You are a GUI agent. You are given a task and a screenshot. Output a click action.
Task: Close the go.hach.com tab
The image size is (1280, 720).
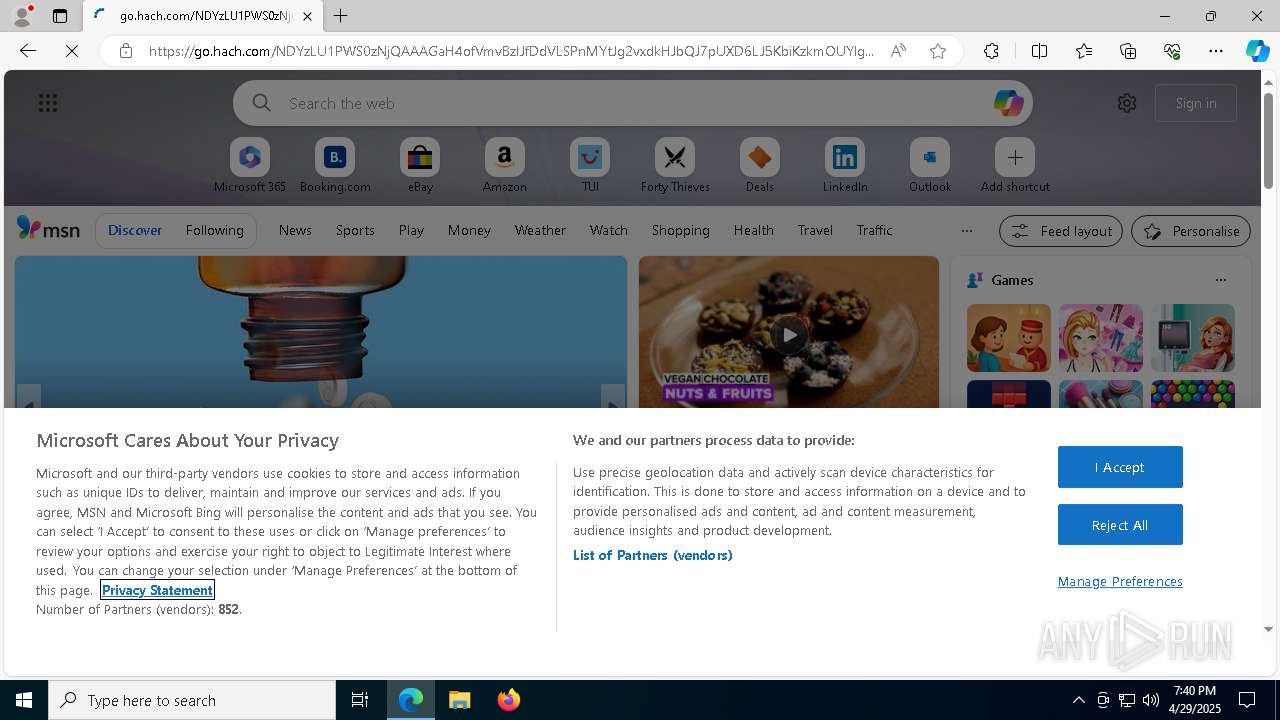click(x=307, y=16)
